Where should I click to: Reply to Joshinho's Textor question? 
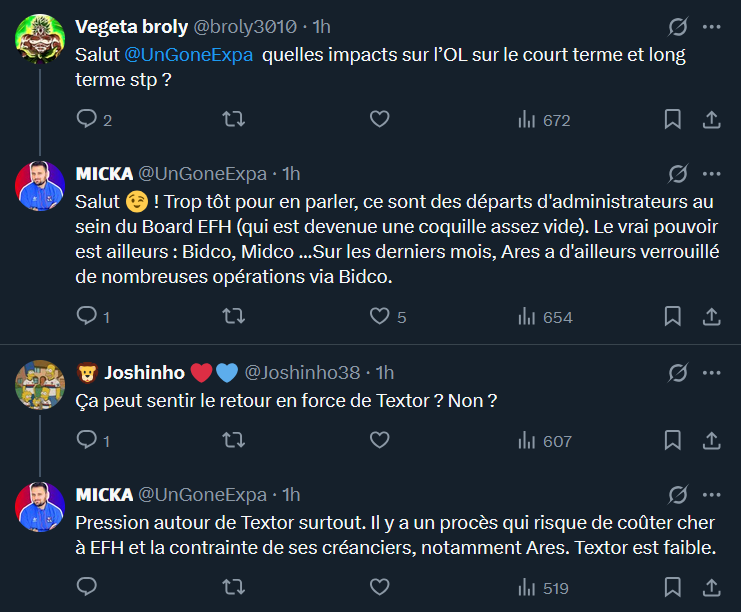pos(87,440)
